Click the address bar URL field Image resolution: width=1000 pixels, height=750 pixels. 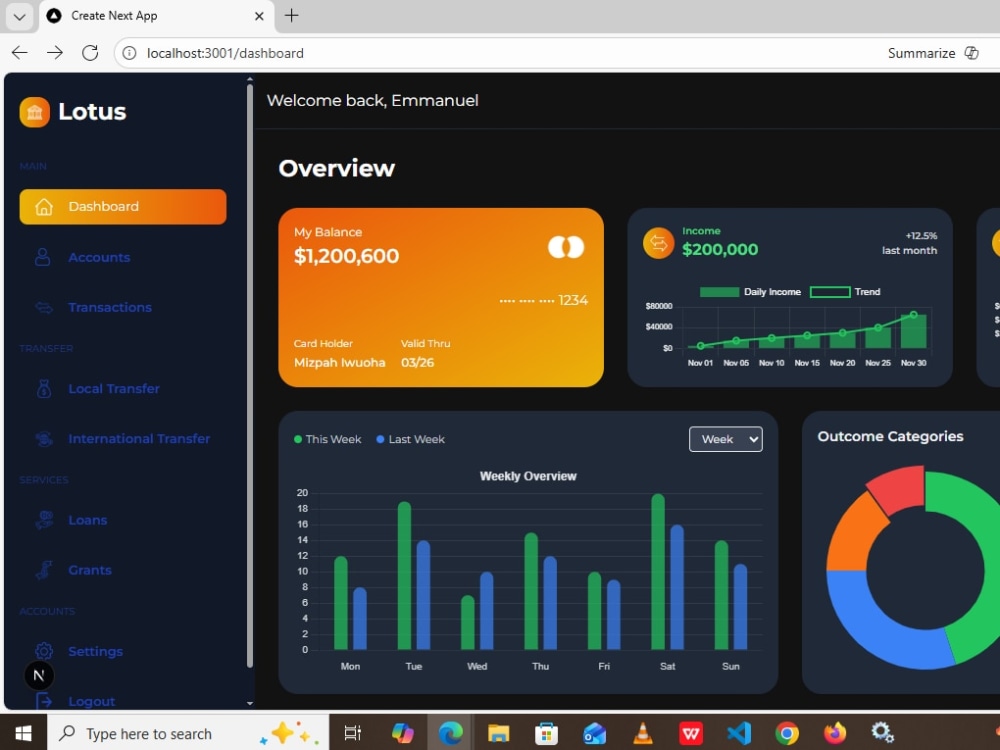click(497, 53)
